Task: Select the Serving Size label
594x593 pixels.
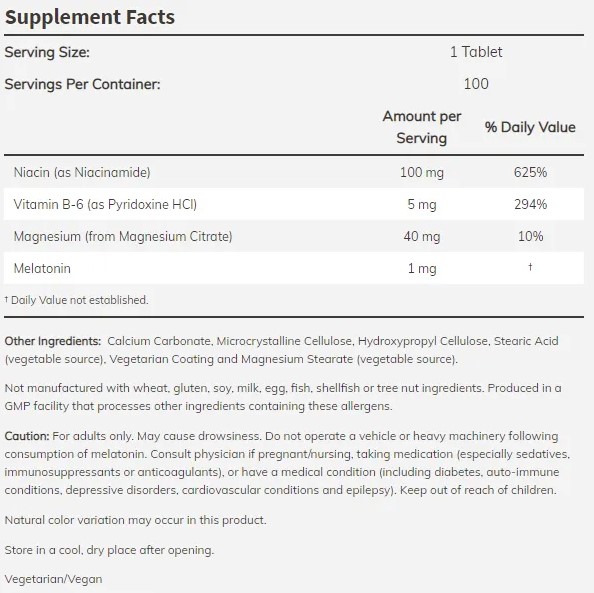Action: (47, 52)
